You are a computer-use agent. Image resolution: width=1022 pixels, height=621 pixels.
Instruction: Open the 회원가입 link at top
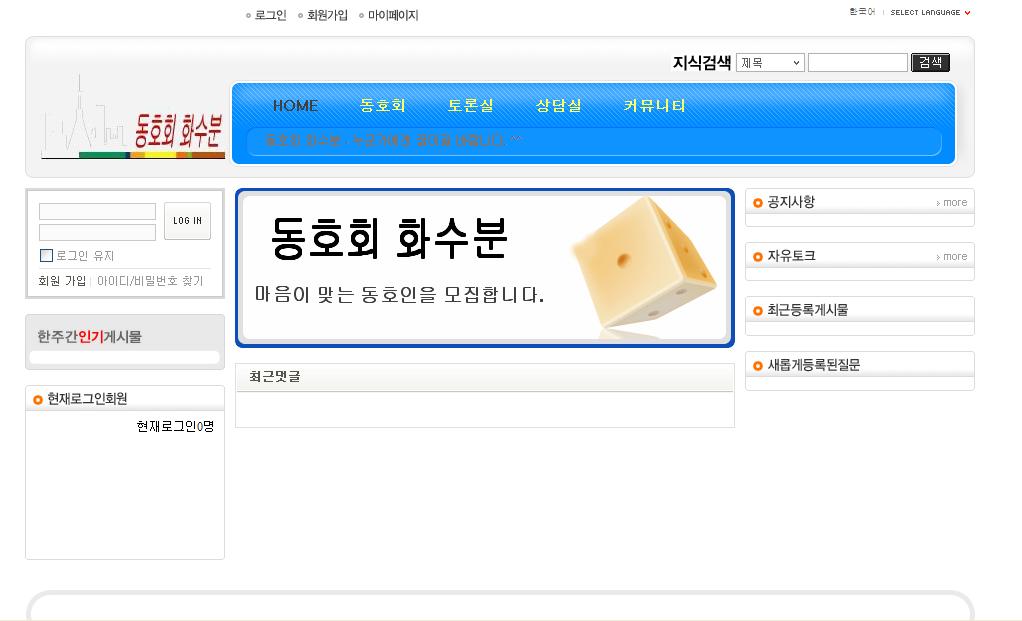point(327,15)
